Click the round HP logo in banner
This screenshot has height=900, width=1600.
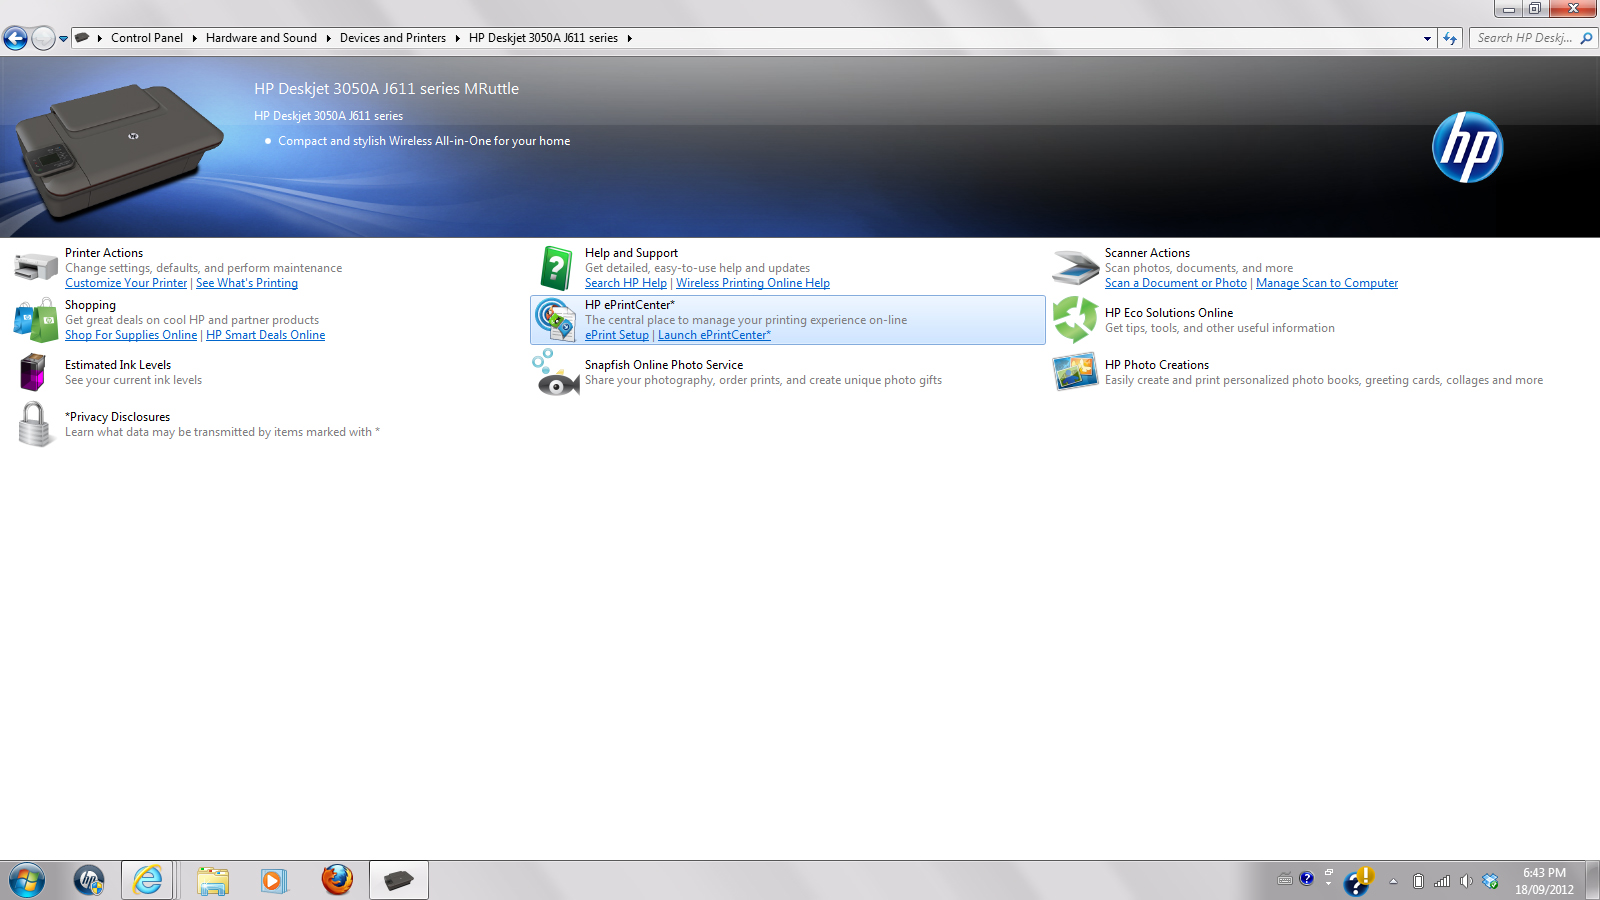tap(1467, 147)
